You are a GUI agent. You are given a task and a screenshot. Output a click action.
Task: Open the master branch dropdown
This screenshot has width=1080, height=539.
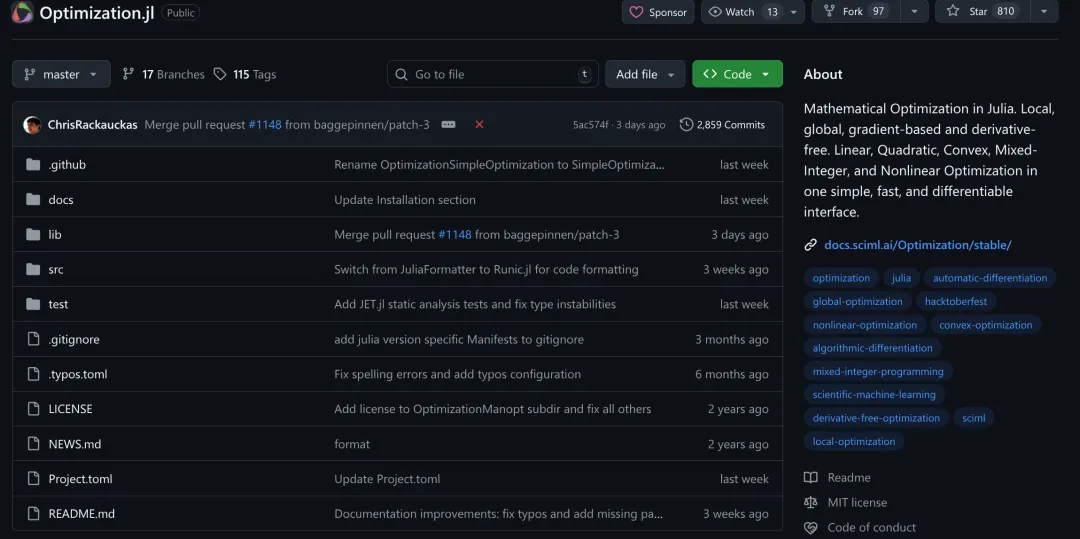pyautogui.click(x=61, y=74)
